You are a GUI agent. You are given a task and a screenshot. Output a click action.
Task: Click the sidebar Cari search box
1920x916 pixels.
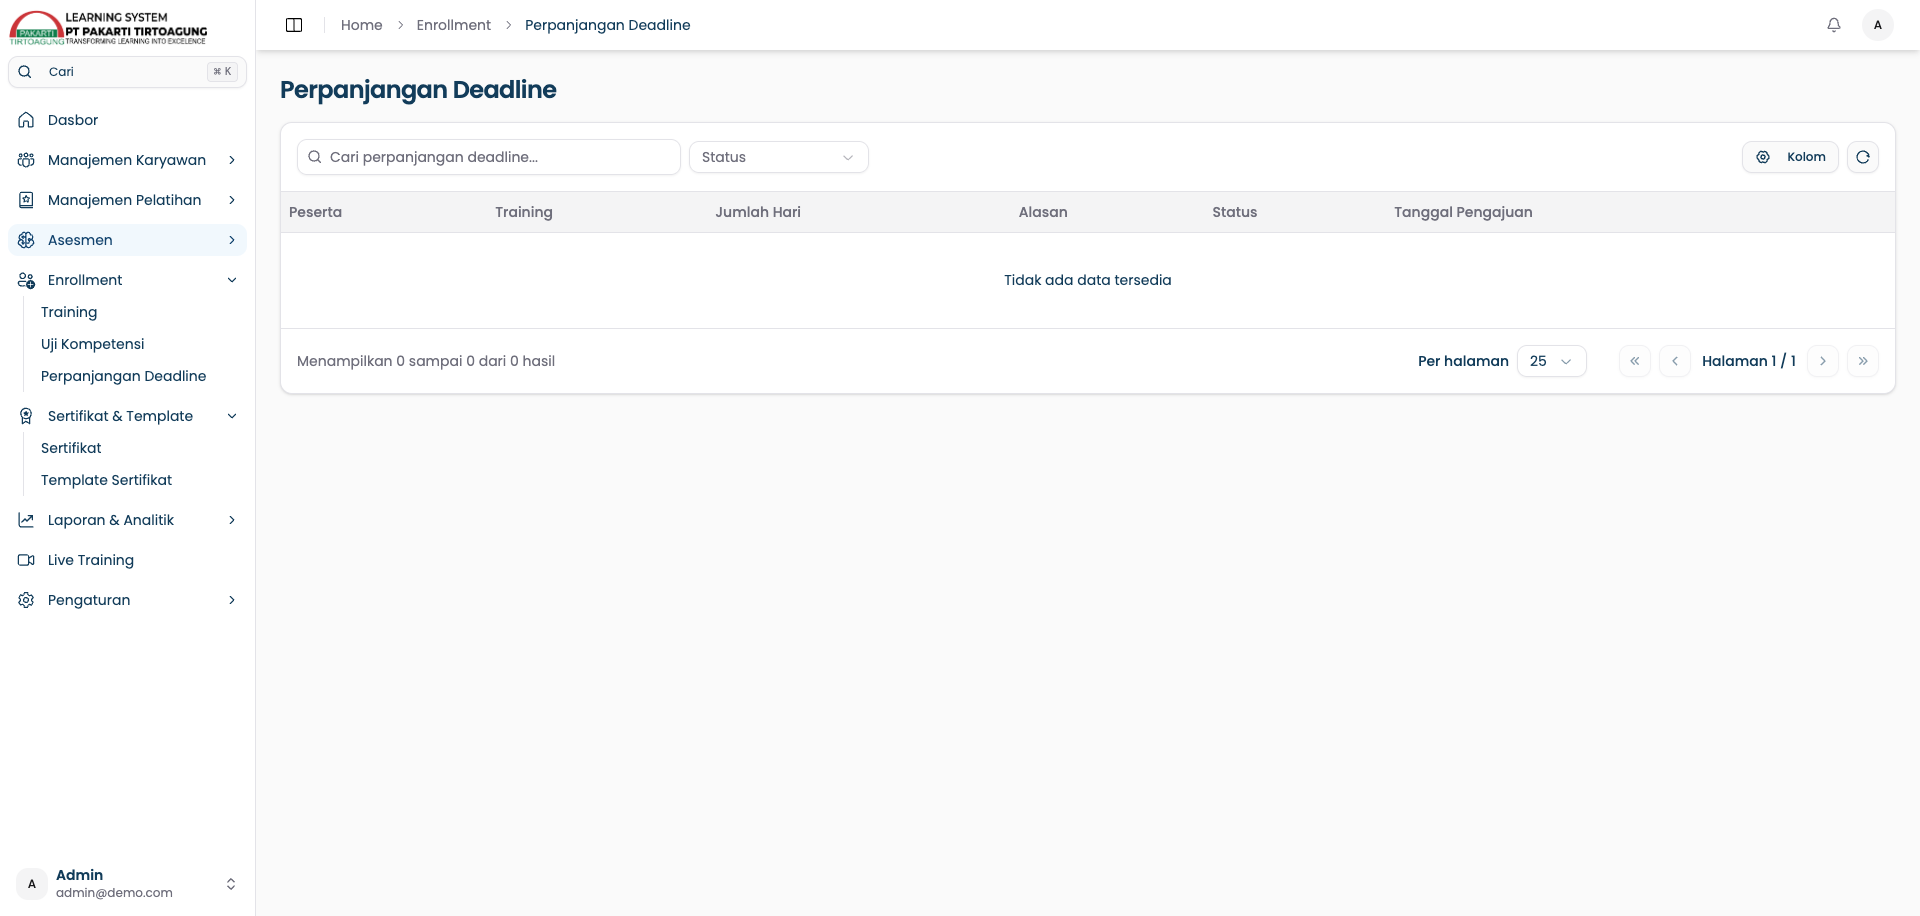pyautogui.click(x=127, y=72)
